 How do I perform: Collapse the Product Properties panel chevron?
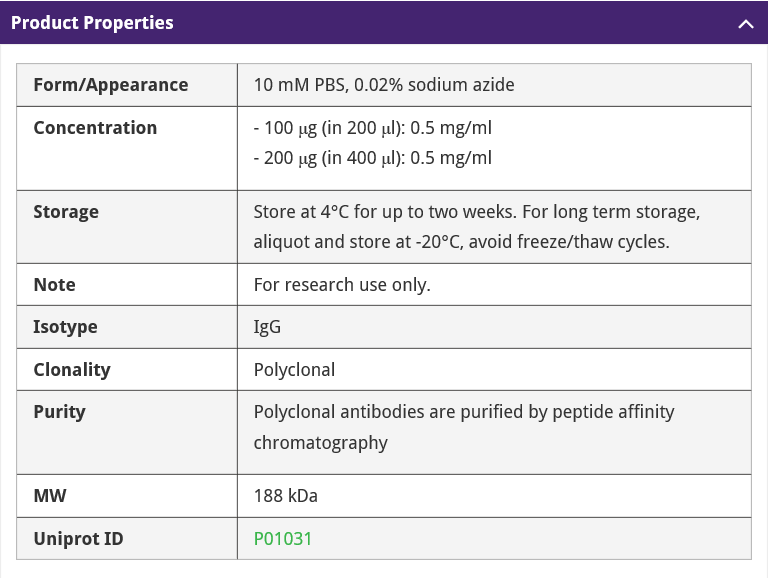[x=745, y=23]
